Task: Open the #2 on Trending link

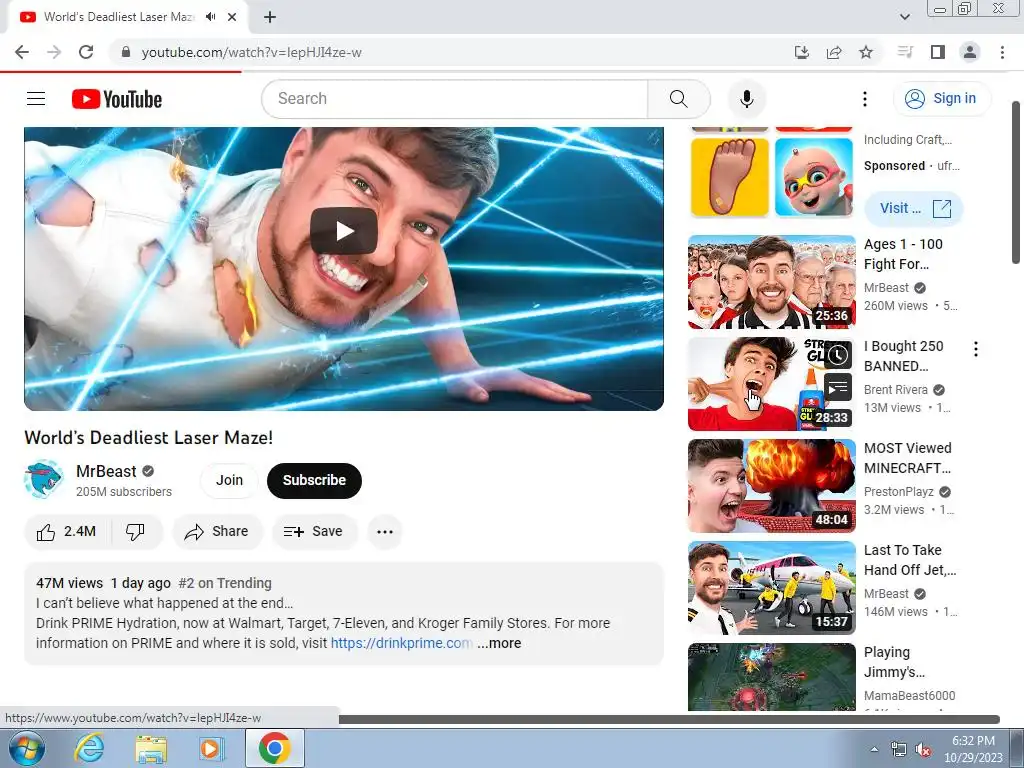Action: click(x=225, y=583)
